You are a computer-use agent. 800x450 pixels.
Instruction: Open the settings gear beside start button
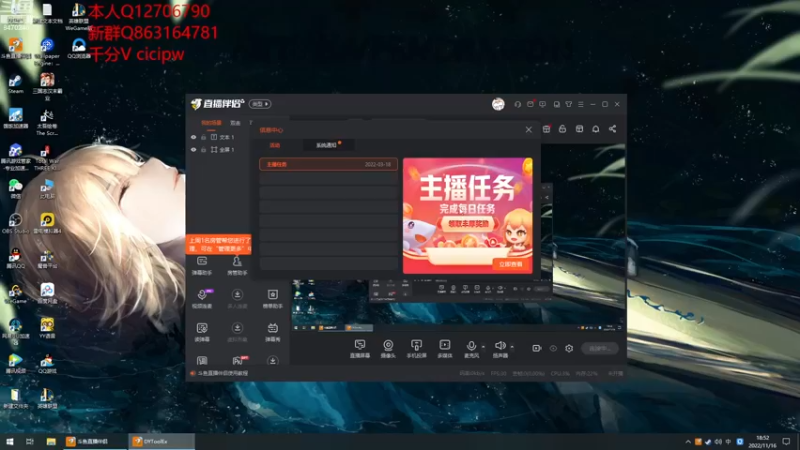point(569,348)
